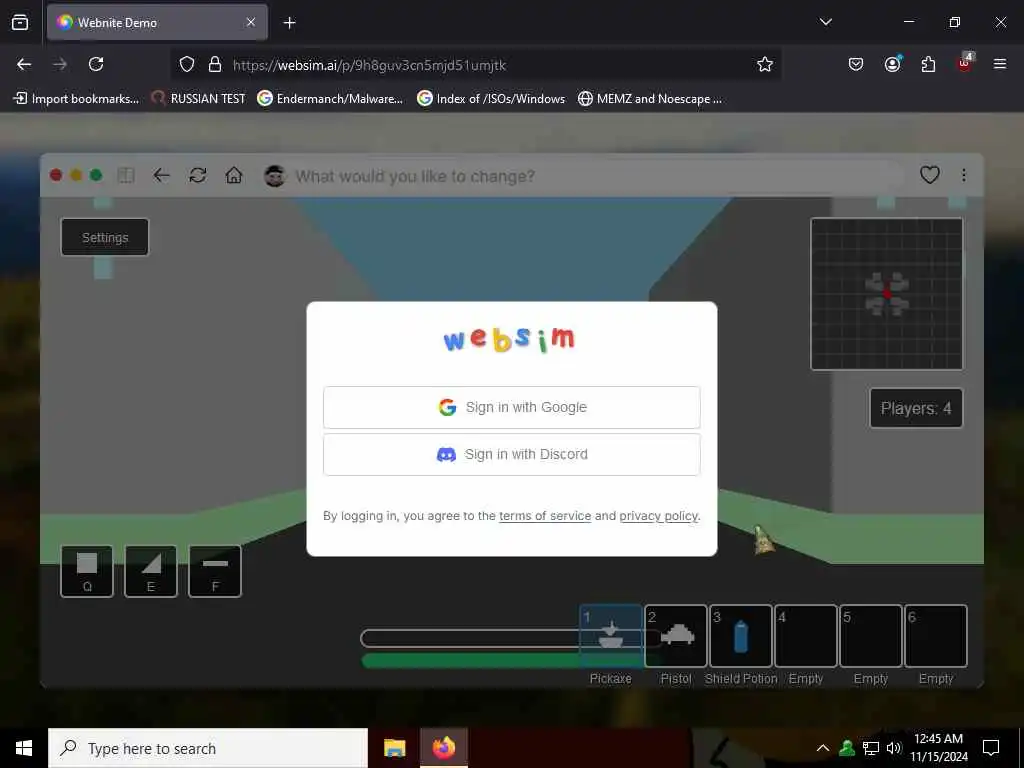Open the volume speaker tray icon
Screen dimensions: 1024x768
894,748
